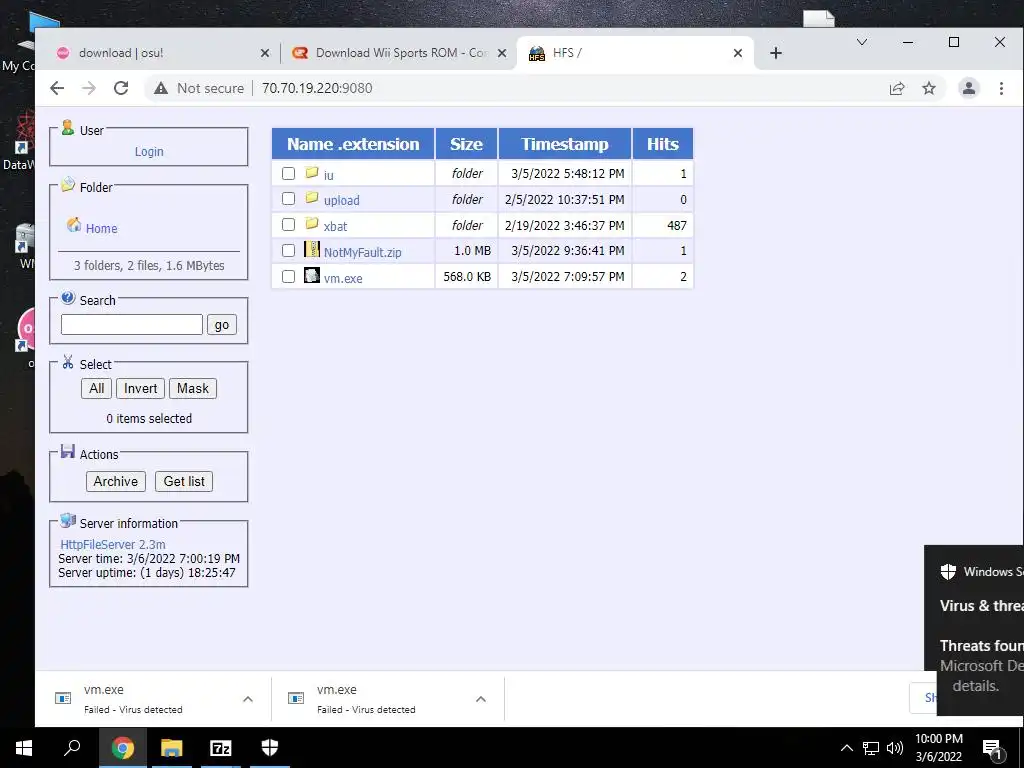Open the upload folder link
Image resolution: width=1024 pixels, height=768 pixels.
click(x=342, y=200)
